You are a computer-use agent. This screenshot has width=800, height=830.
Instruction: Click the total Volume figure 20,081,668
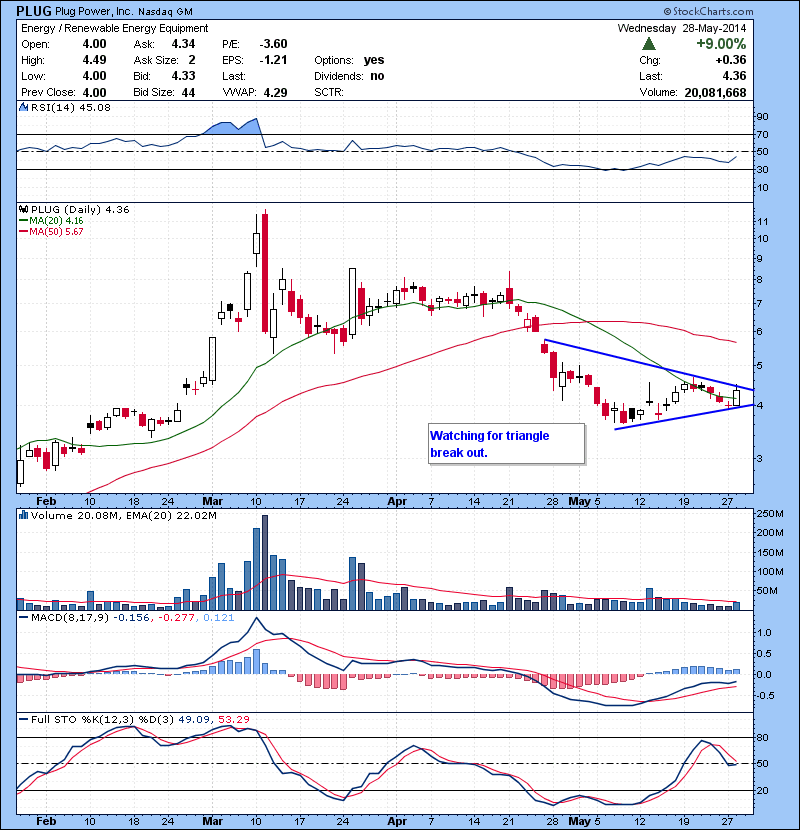(x=715, y=93)
